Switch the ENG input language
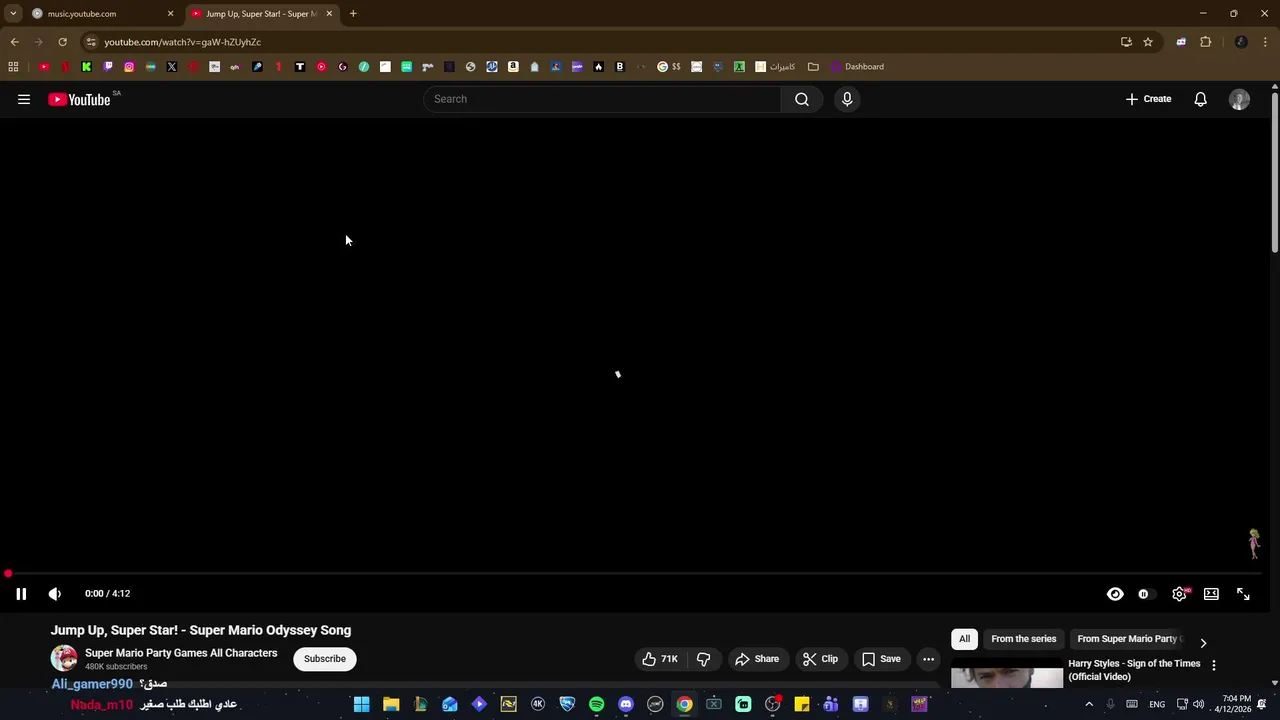The image size is (1280, 720). [1157, 704]
